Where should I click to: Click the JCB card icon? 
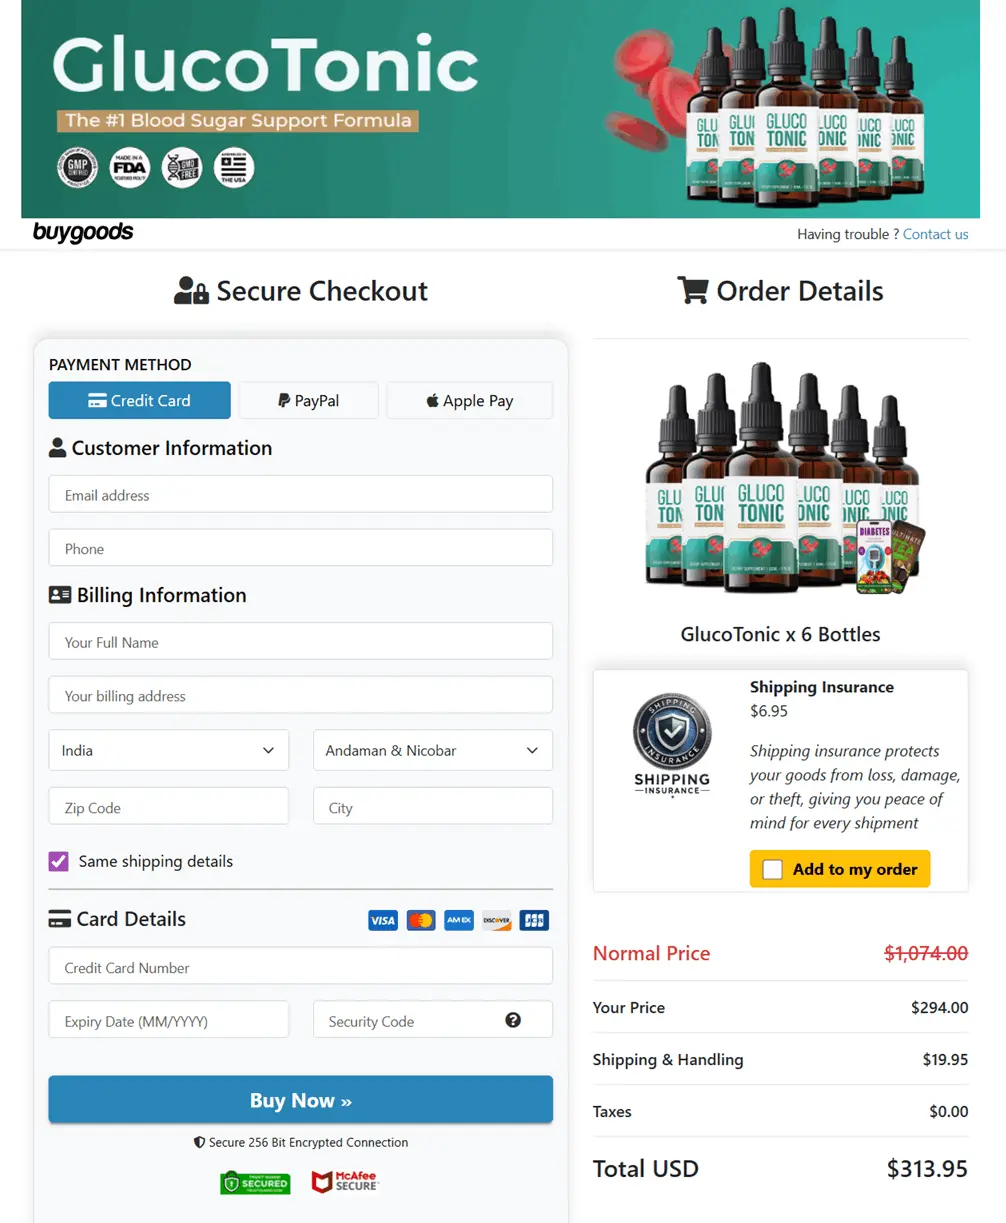click(x=535, y=920)
